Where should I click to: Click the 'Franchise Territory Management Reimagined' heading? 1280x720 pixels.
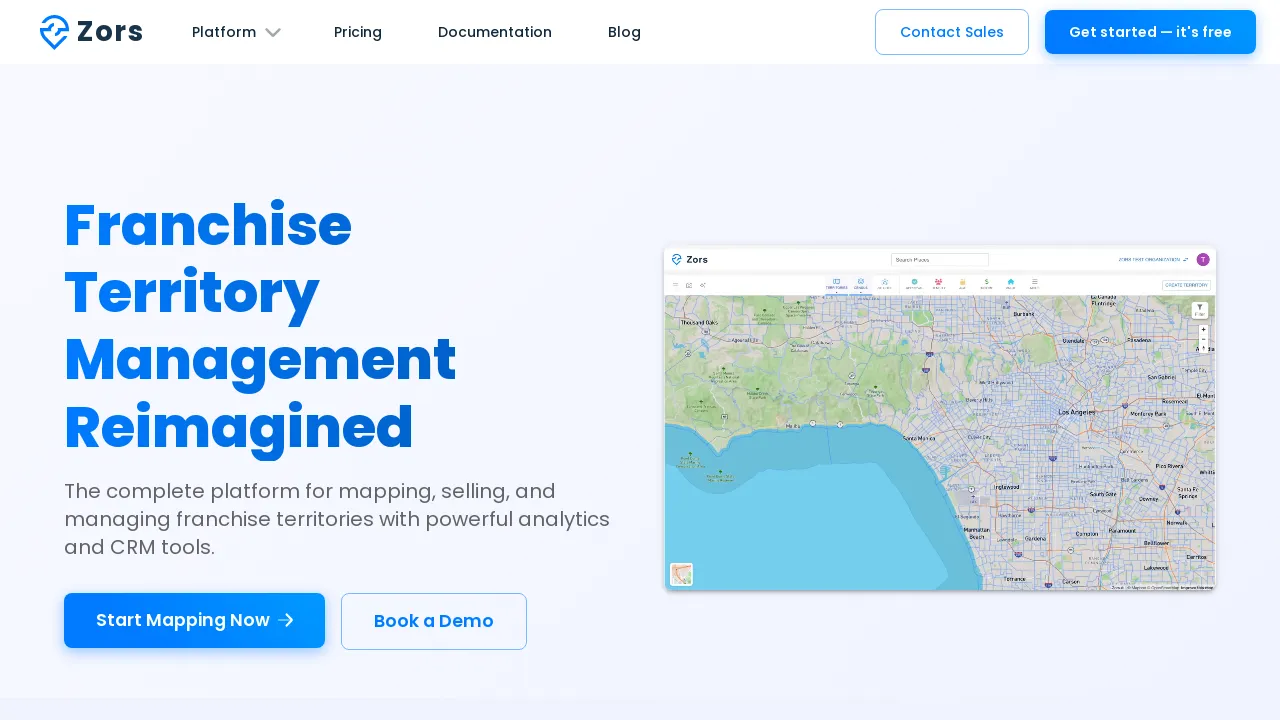[x=260, y=326]
